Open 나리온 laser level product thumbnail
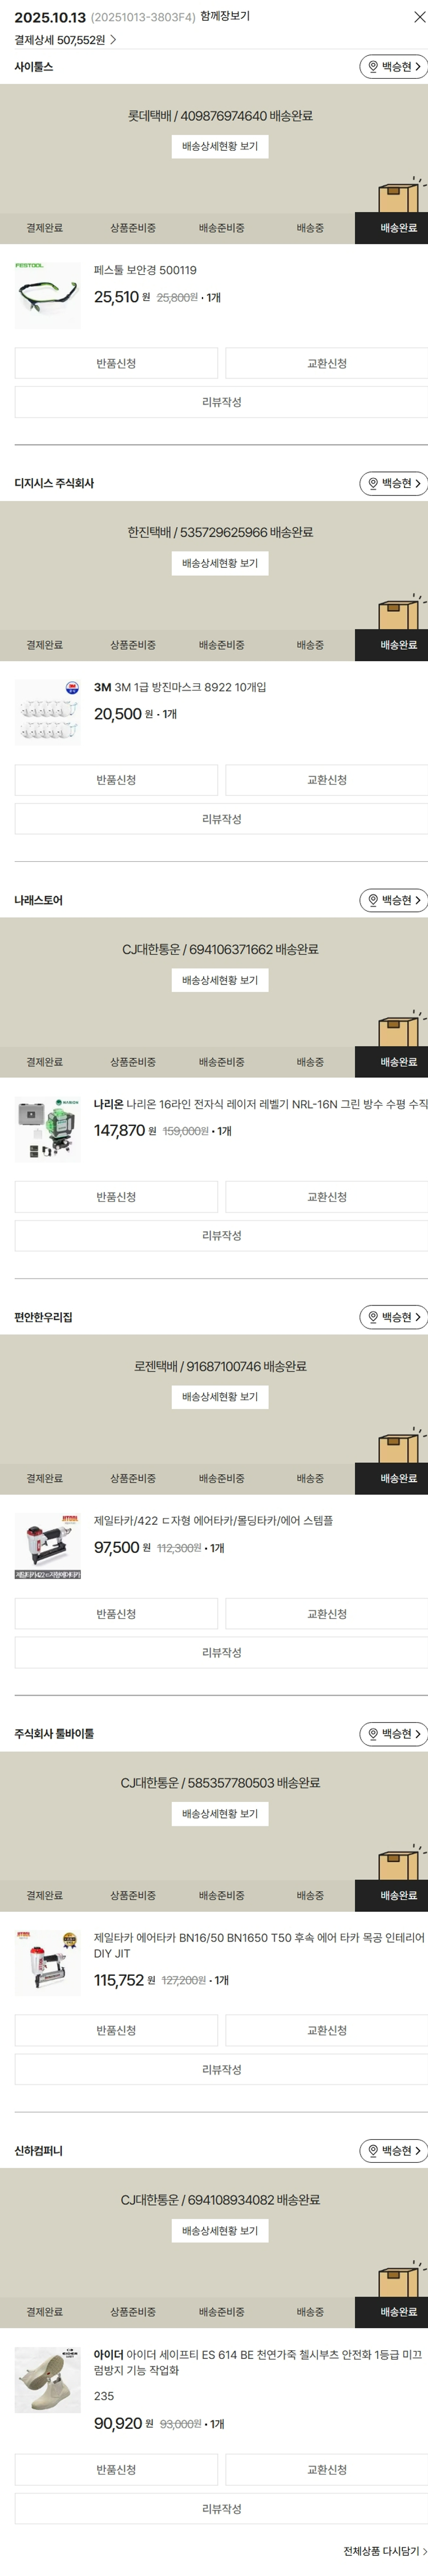The height and width of the screenshot is (2576, 428). click(47, 1130)
